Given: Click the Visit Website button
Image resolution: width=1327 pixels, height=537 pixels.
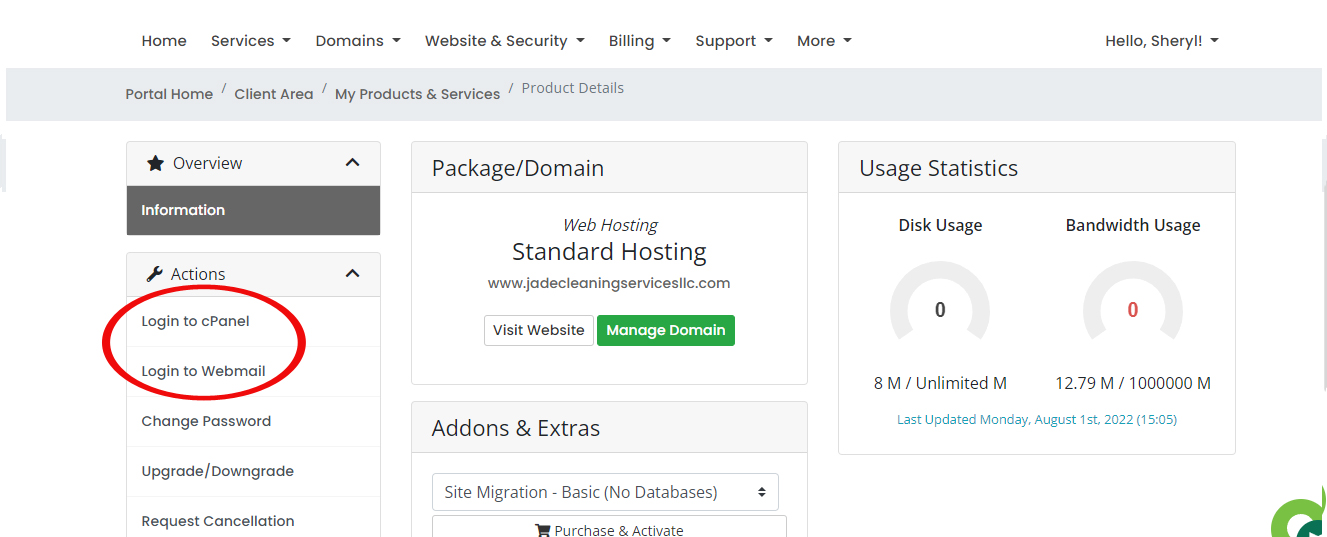Looking at the screenshot, I should [538, 330].
